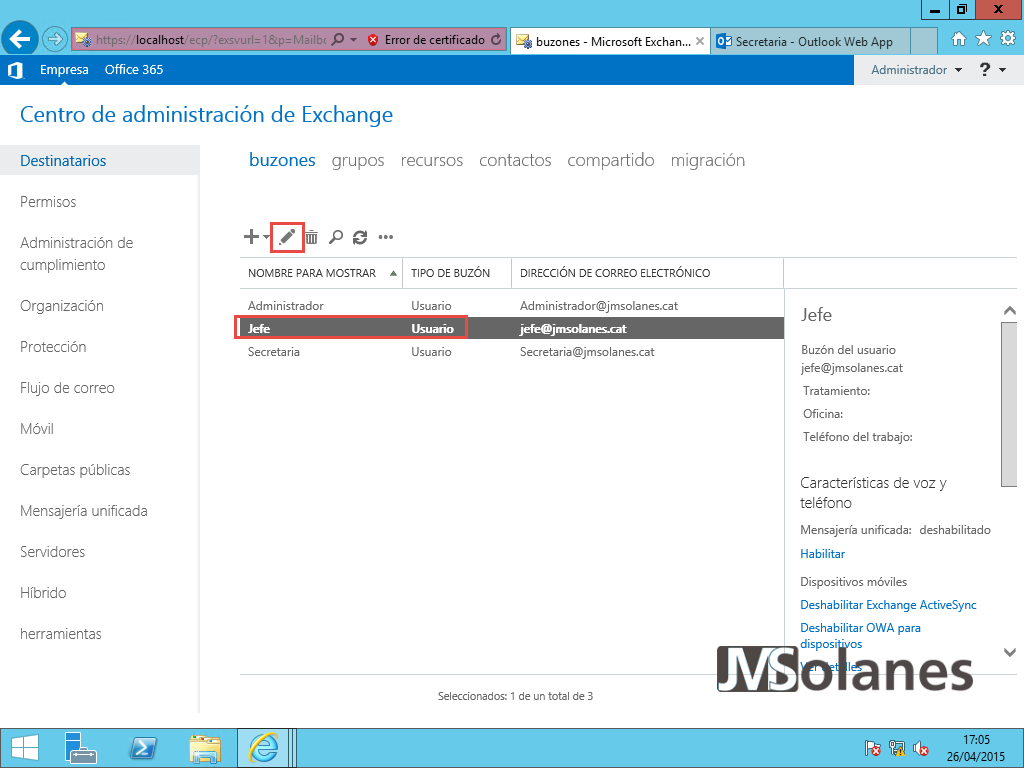The width and height of the screenshot is (1024, 768).
Task: Open Administración de cumplimiento section
Action: click(76, 254)
